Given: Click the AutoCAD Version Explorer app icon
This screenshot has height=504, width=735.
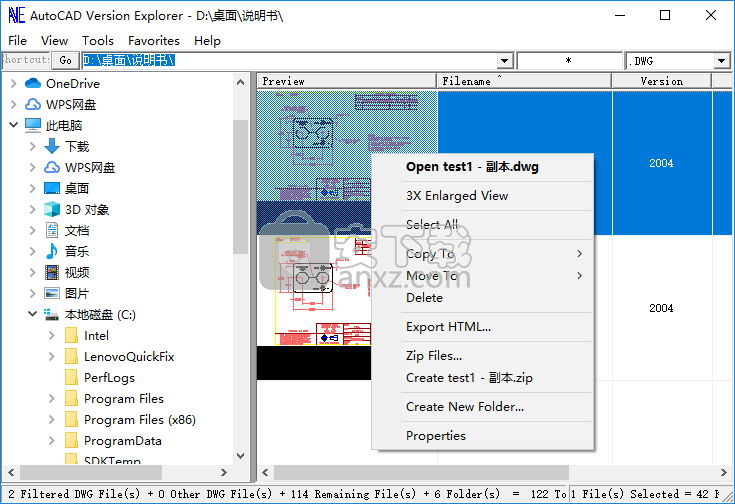Looking at the screenshot, I should (x=16, y=15).
